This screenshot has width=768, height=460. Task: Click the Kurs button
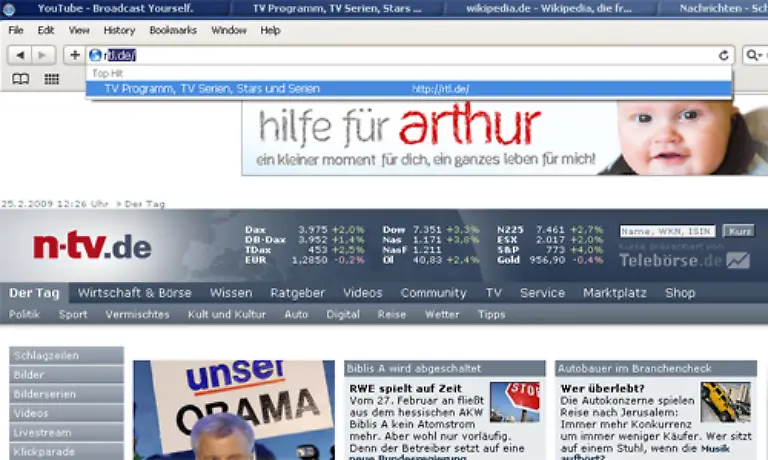tap(739, 231)
